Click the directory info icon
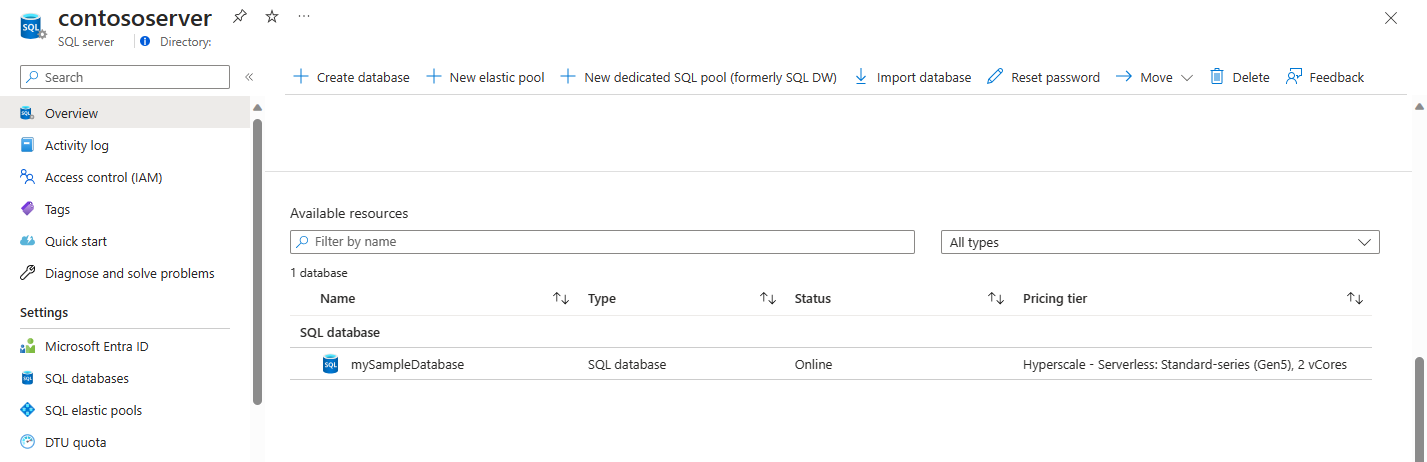This screenshot has height=462, width=1427. 145,42
